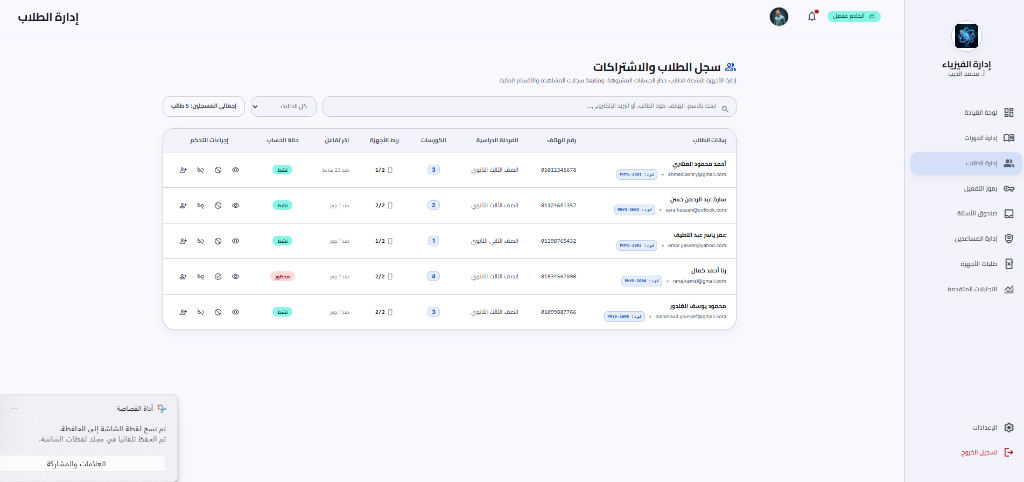This screenshot has width=1024, height=482.
Task: Click the physics logo in the sidebar
Action: pyautogui.click(x=966, y=36)
